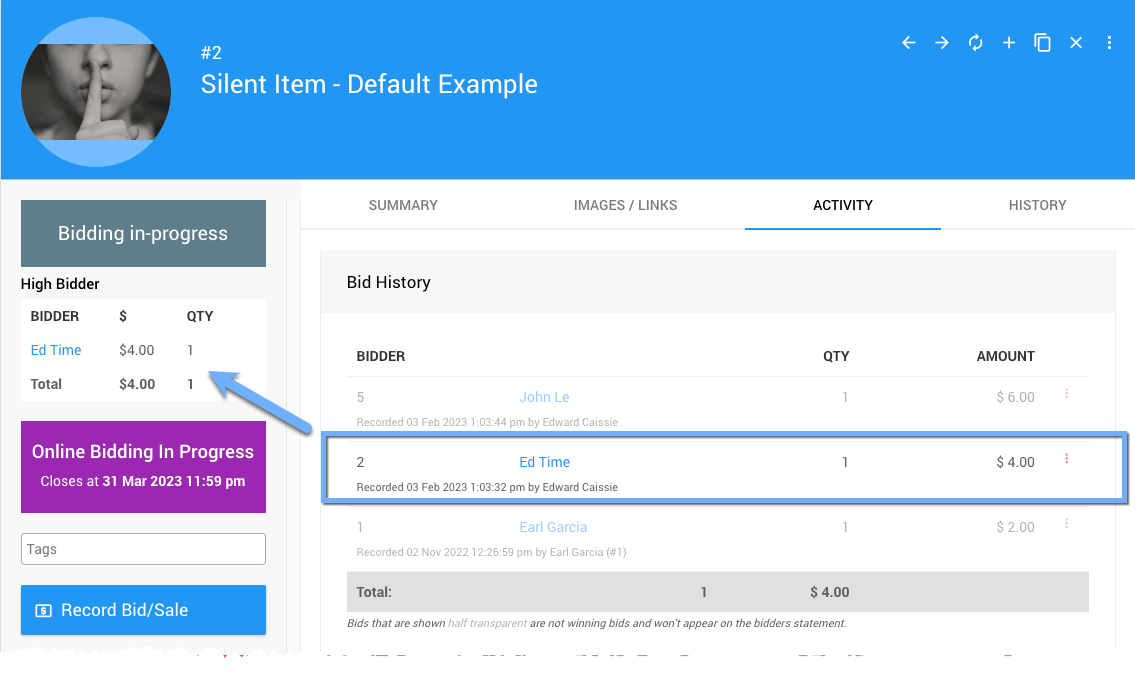Open Ed Time in High Bidder panel
The image size is (1135, 682).
(56, 350)
